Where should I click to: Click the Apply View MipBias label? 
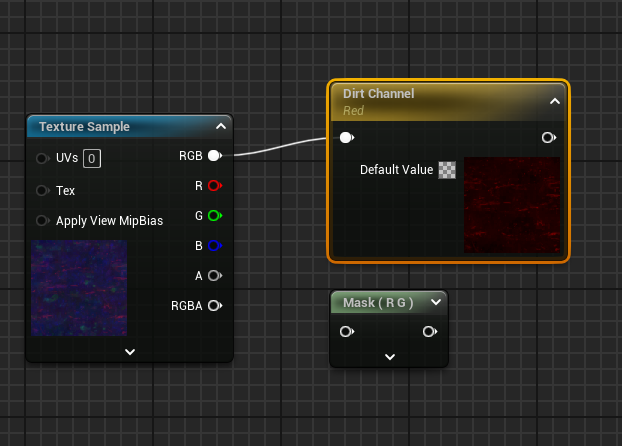pyautogui.click(x=109, y=221)
